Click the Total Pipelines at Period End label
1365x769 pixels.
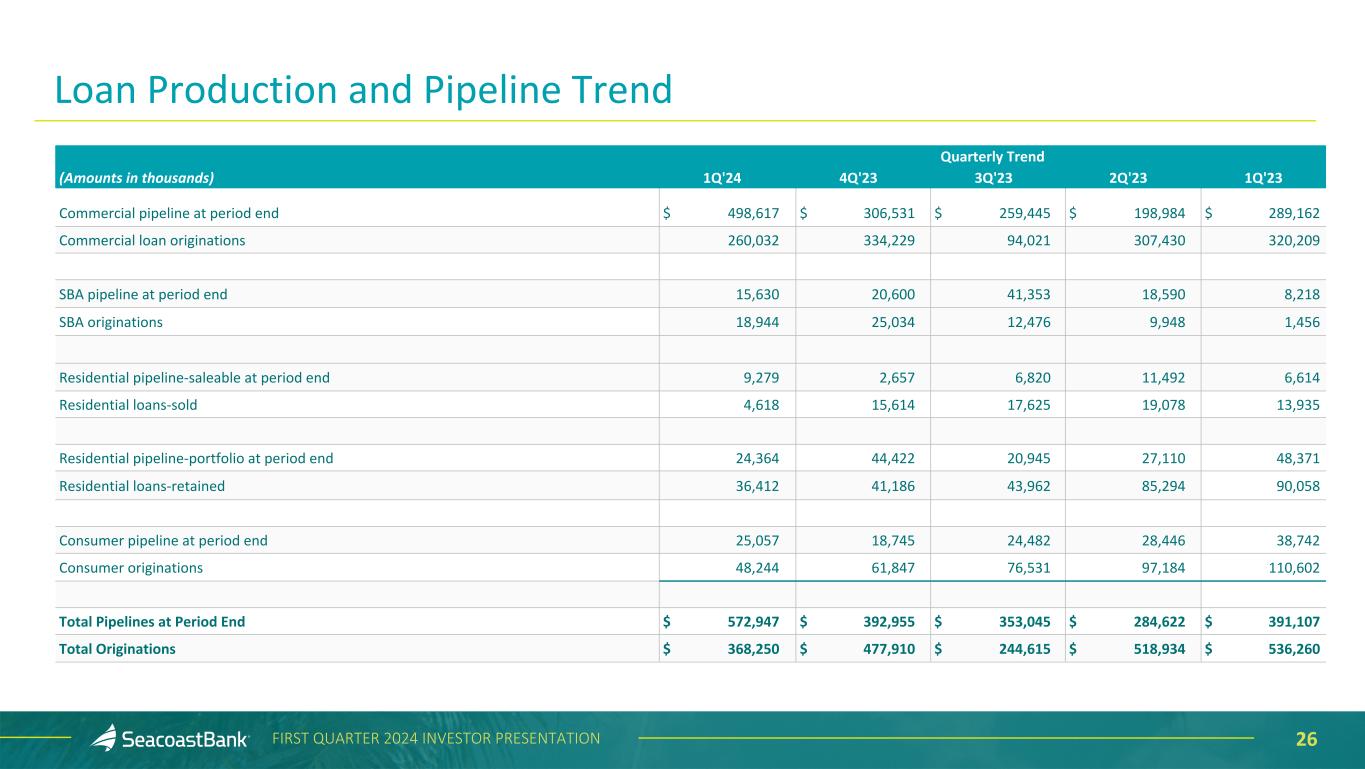tap(152, 622)
